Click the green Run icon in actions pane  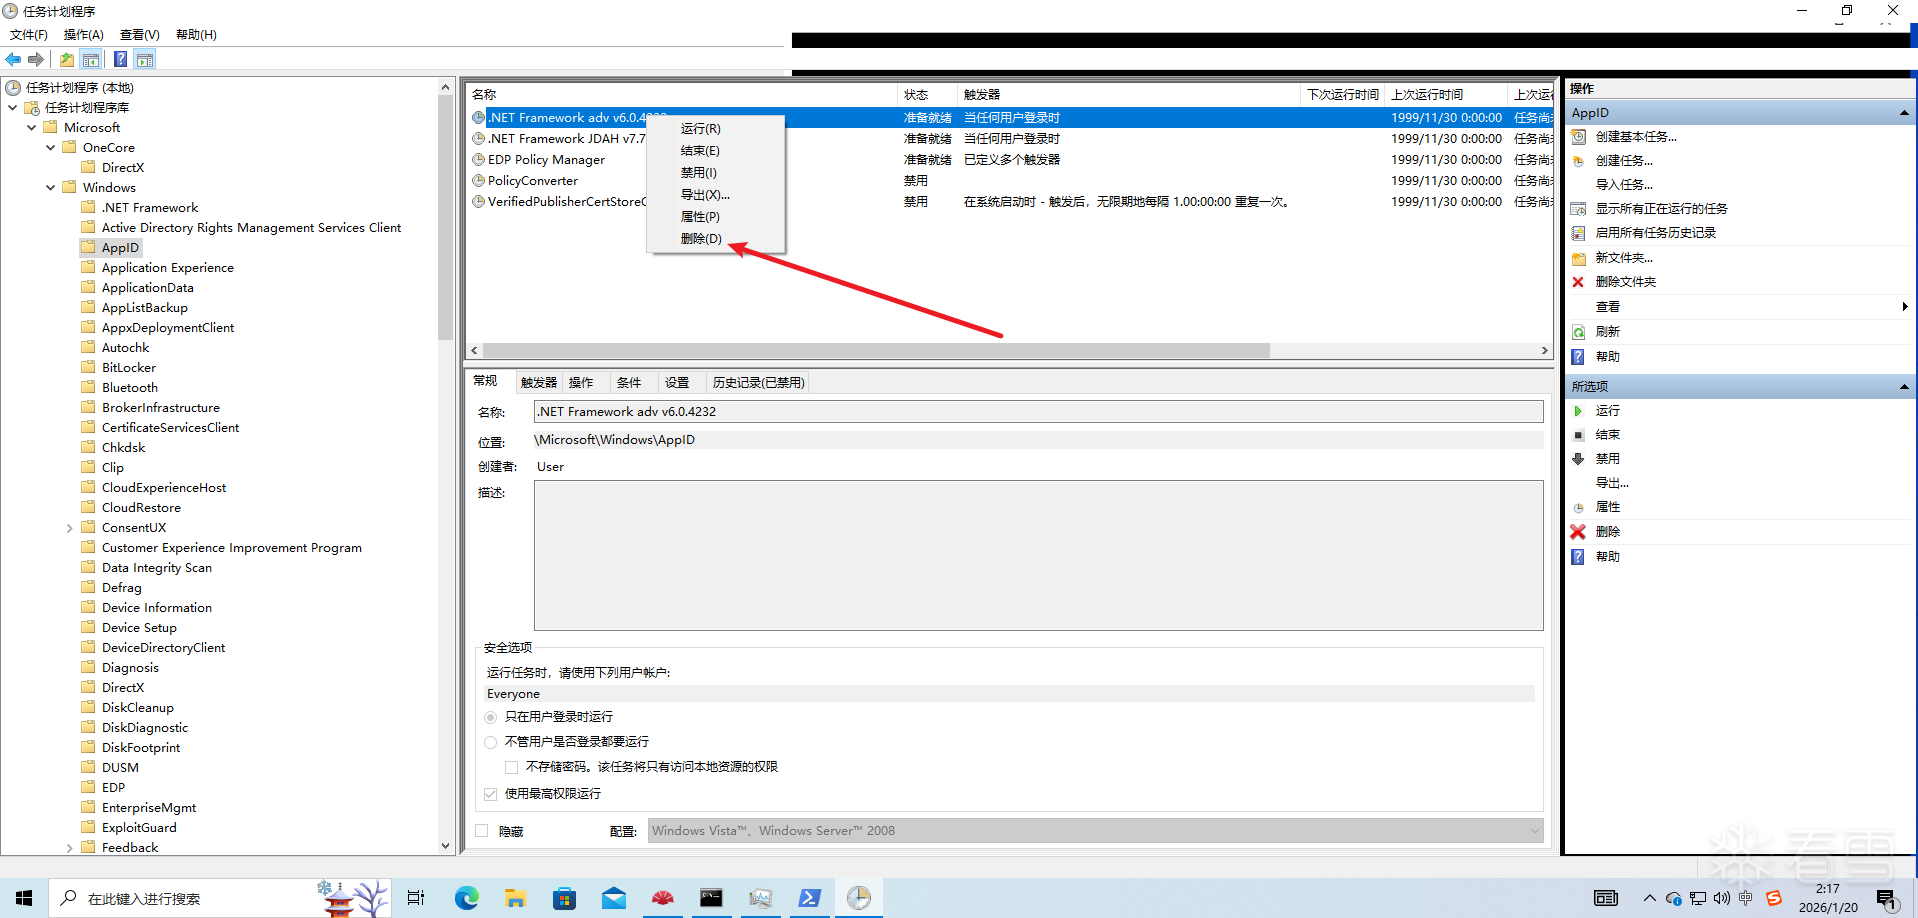click(x=1578, y=411)
